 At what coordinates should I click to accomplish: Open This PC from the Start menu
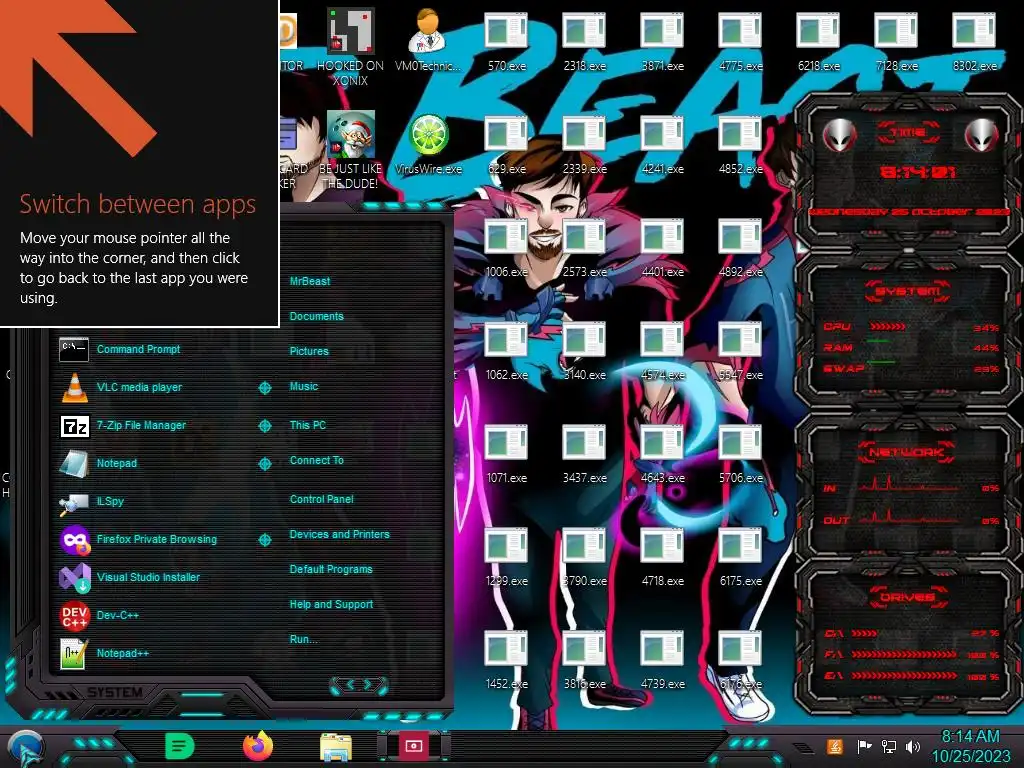pyautogui.click(x=308, y=425)
